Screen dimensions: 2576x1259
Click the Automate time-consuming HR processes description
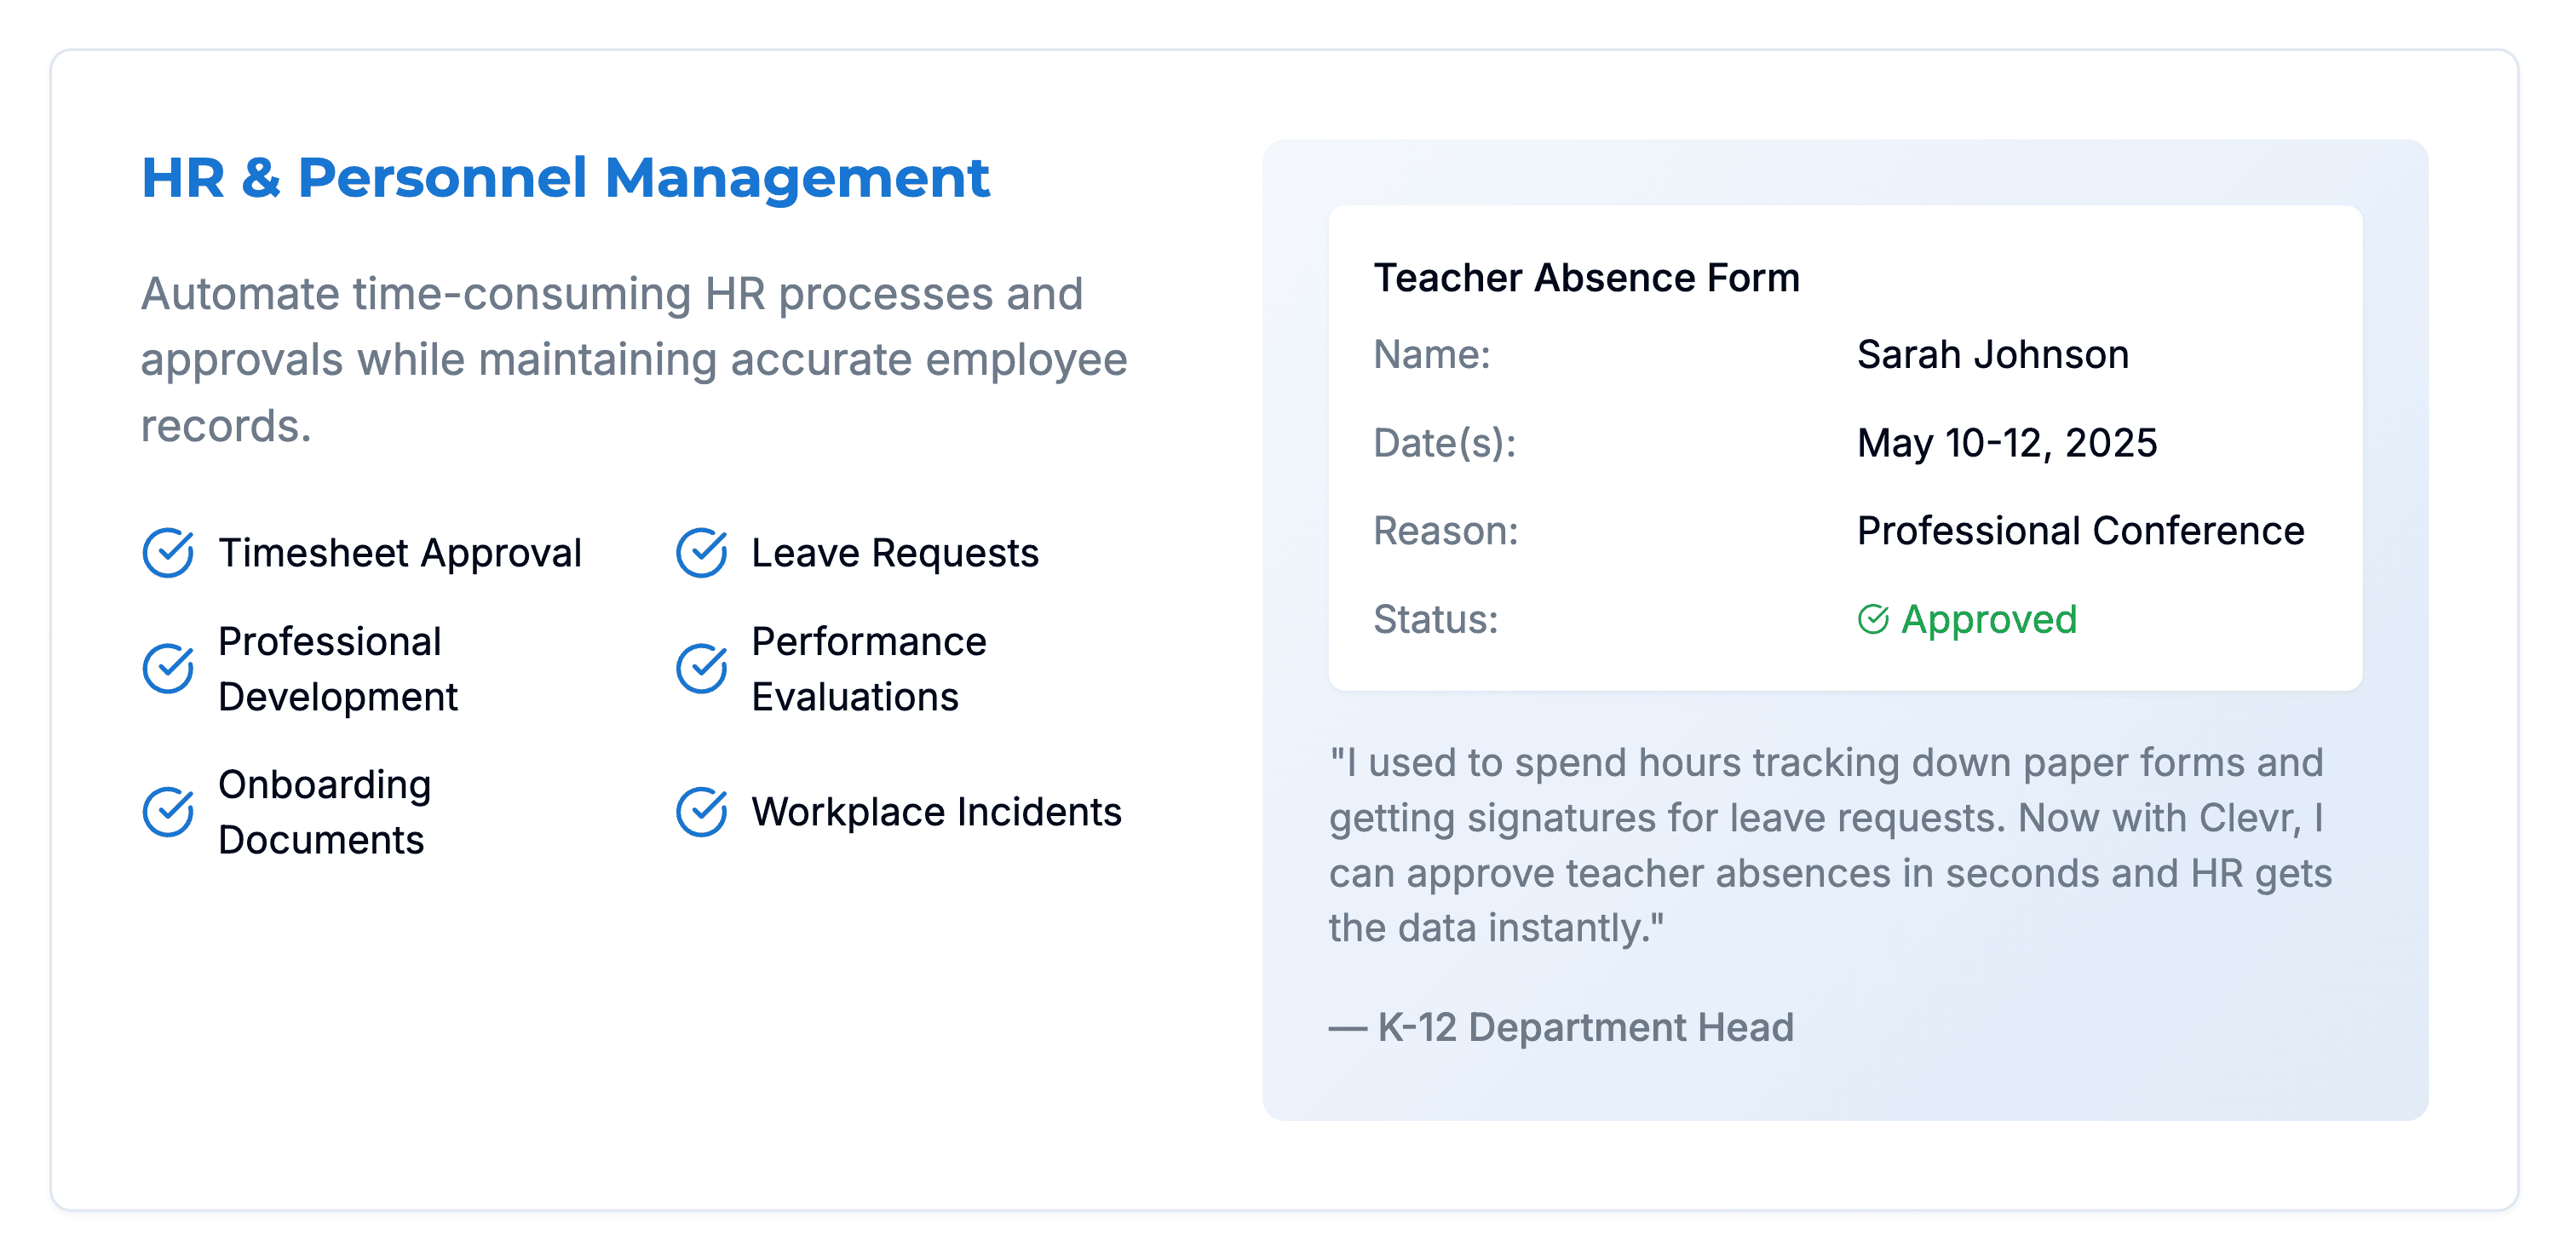click(x=634, y=360)
